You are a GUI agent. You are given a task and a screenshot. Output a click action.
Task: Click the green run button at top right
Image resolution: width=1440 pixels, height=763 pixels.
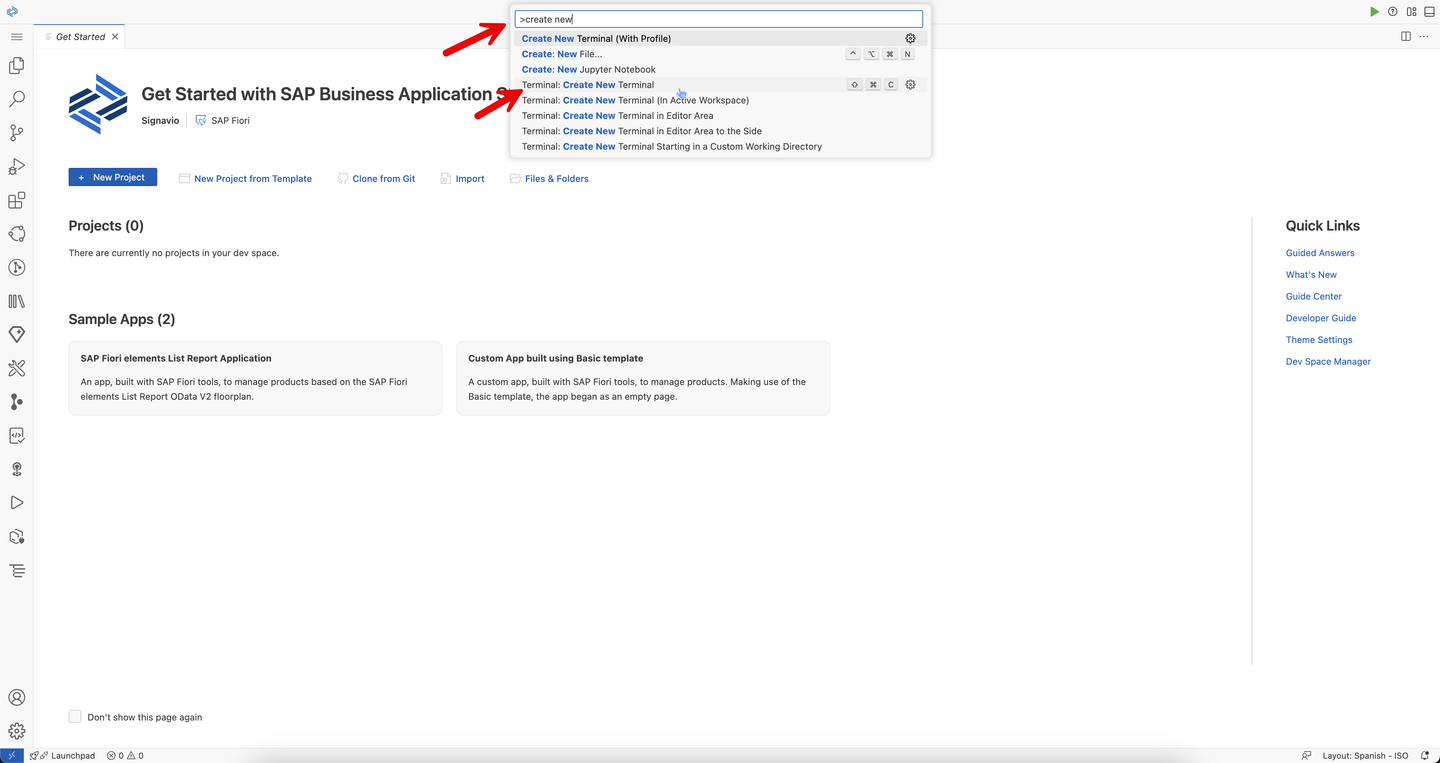point(1374,12)
